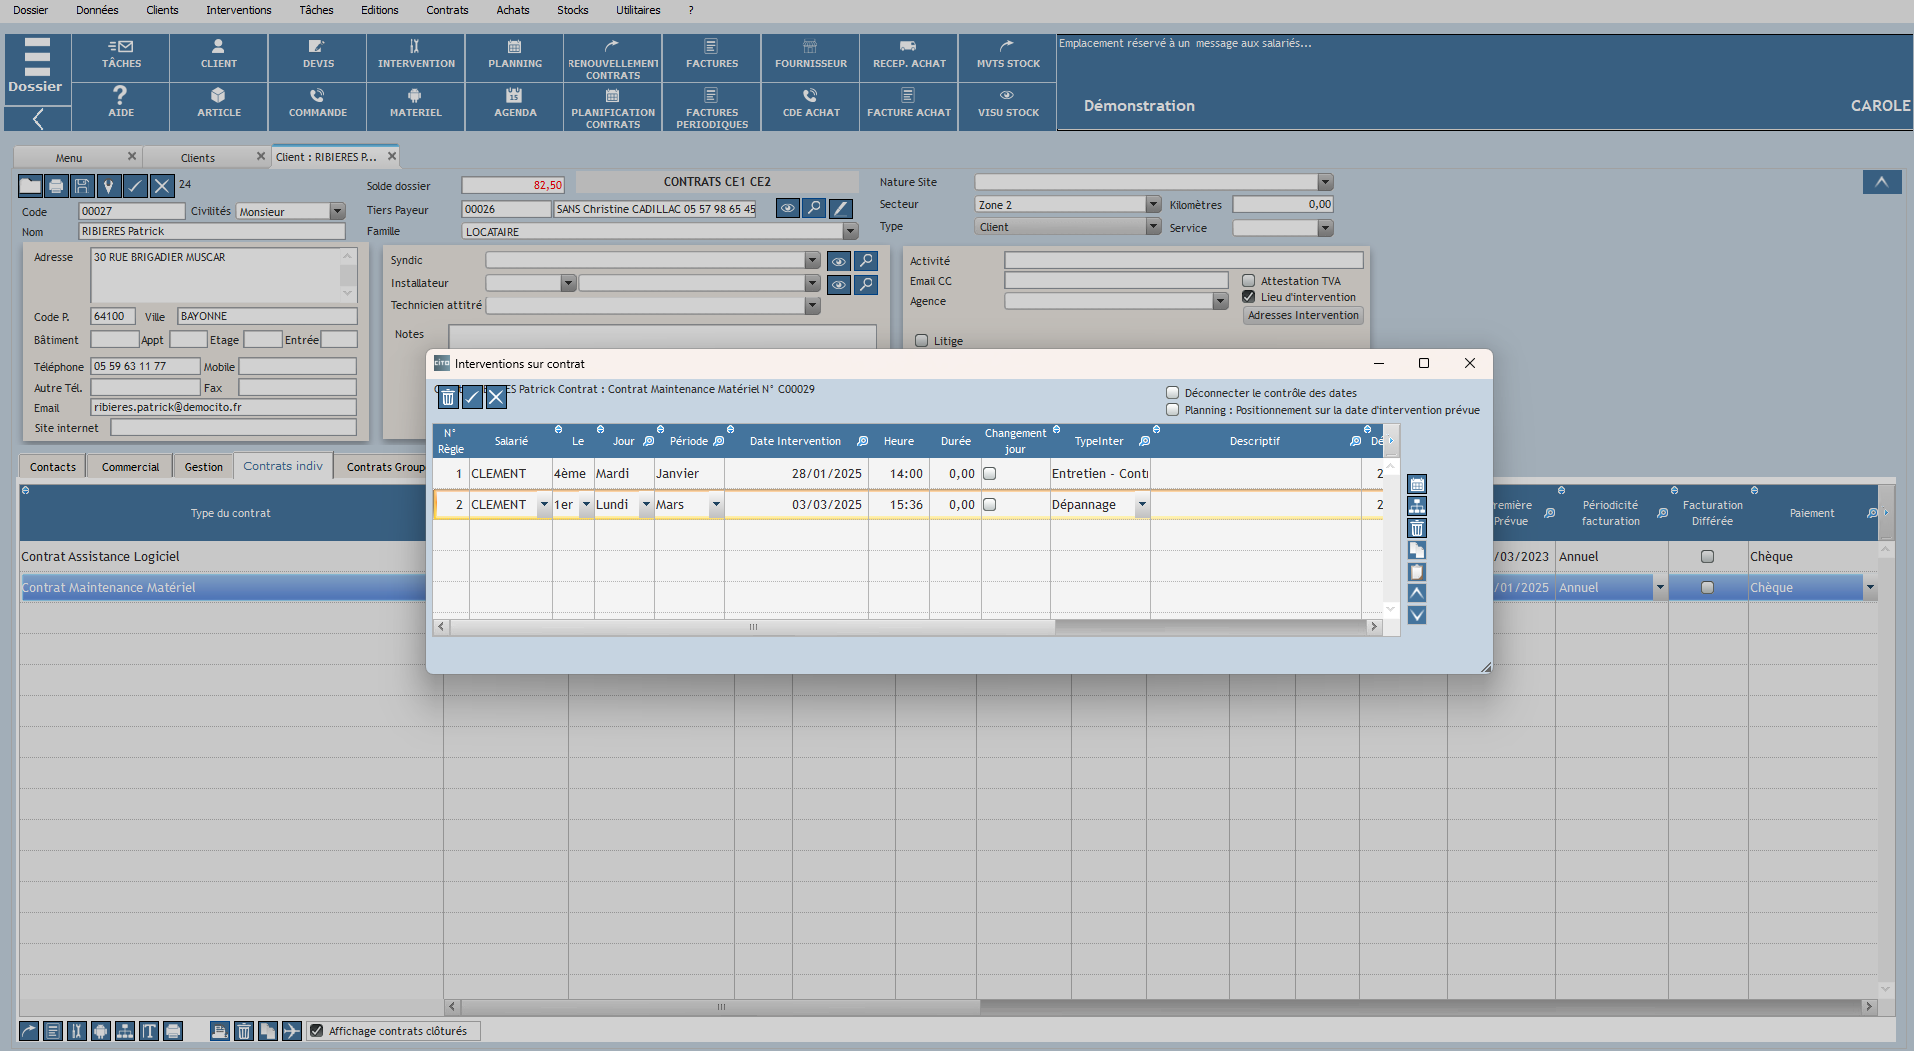Uncheck Affichage contrats clôturés
Viewport: 1914px width, 1051px height.
click(x=316, y=1031)
